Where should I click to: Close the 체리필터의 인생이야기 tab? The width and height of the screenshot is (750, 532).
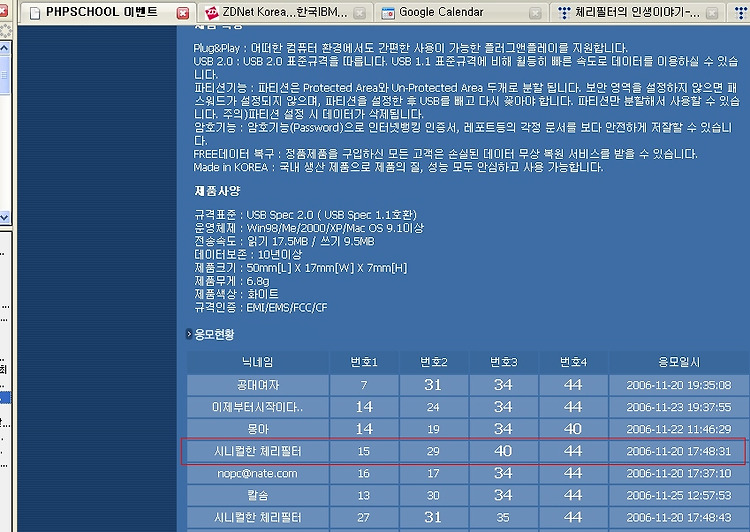(x=712, y=13)
